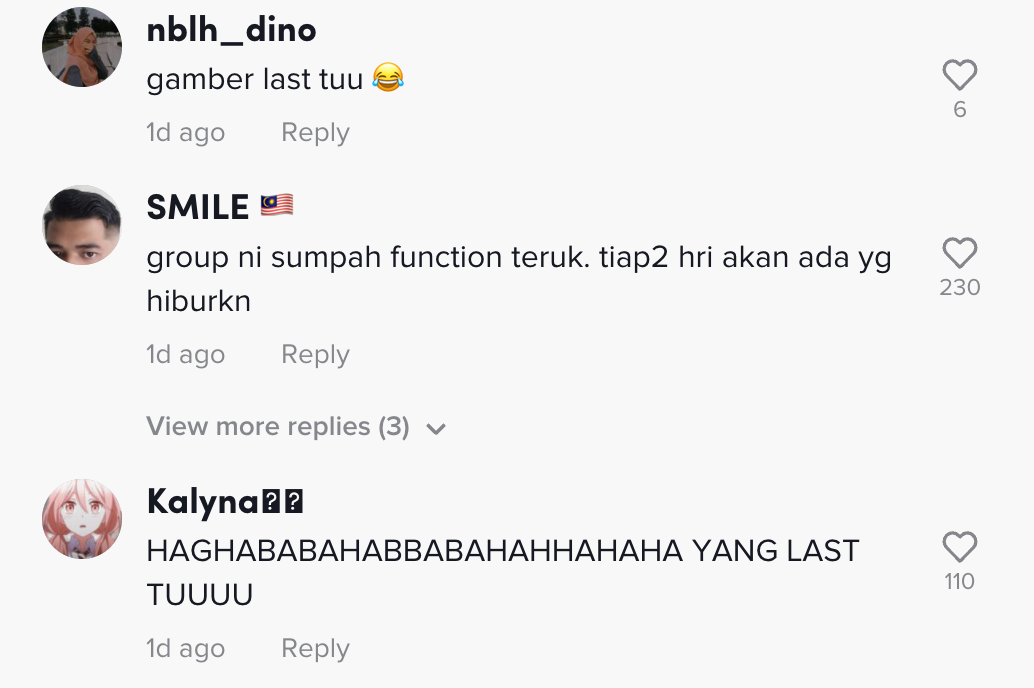Click the 230 likes count
Screen dimensions: 1034x688
(x=959, y=287)
